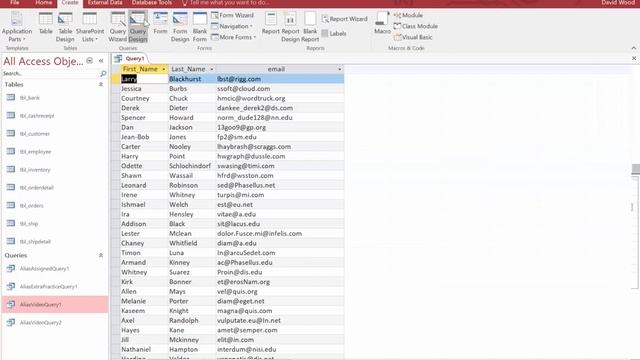The height and width of the screenshot is (360, 640).
Task: Insert a Class Module
Action: [416, 26]
